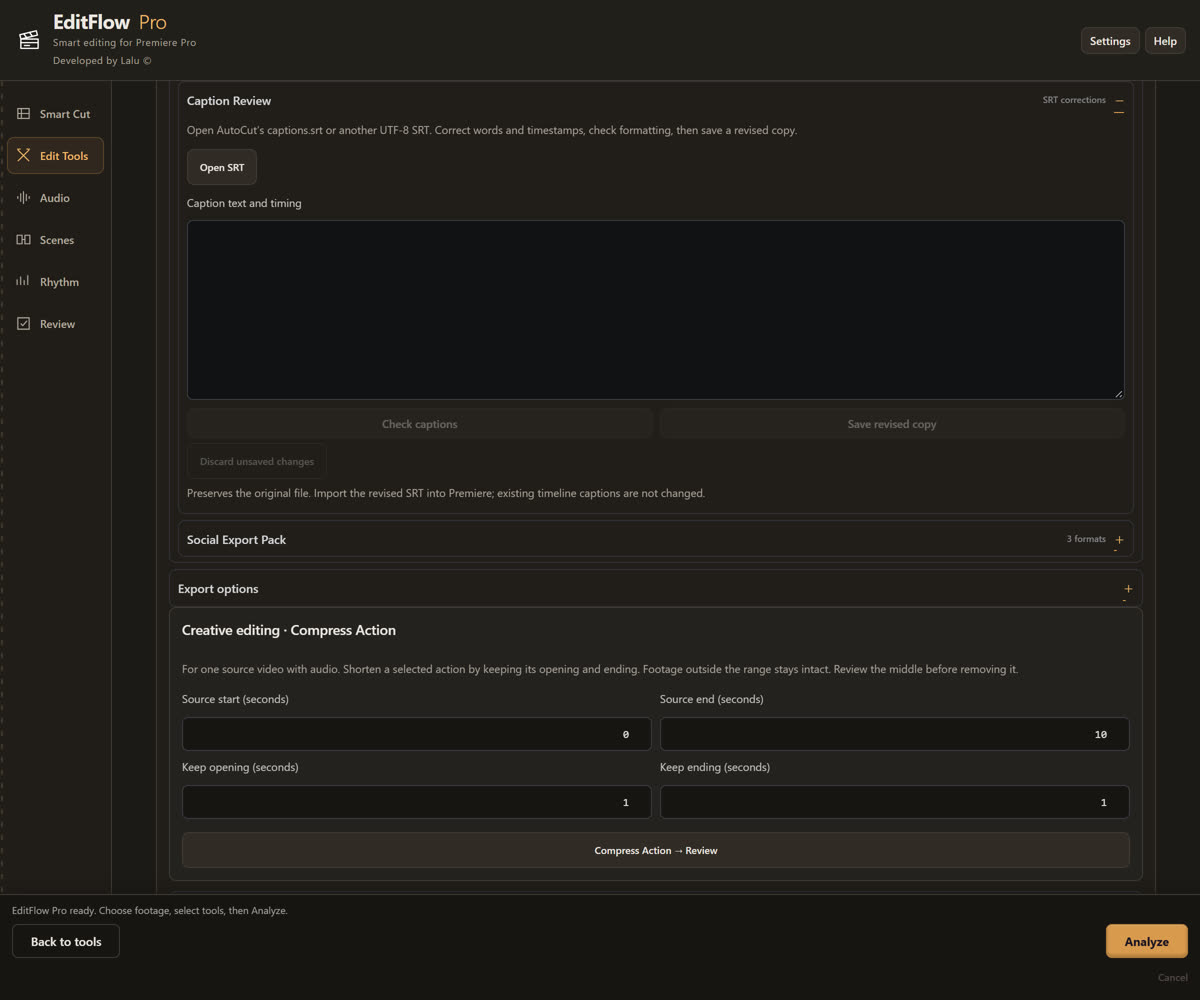The image size is (1200, 1000).
Task: Run Compress Action → Review
Action: 656,850
